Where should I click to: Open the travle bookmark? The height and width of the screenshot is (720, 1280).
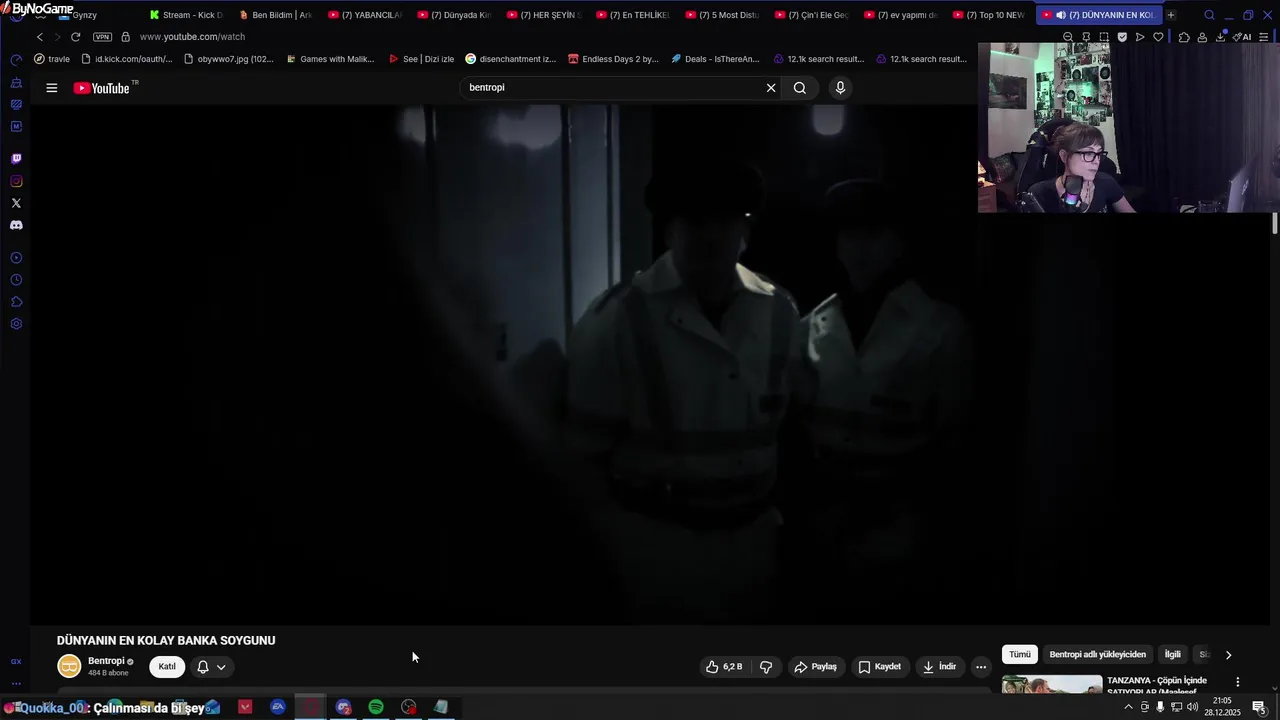(52, 59)
